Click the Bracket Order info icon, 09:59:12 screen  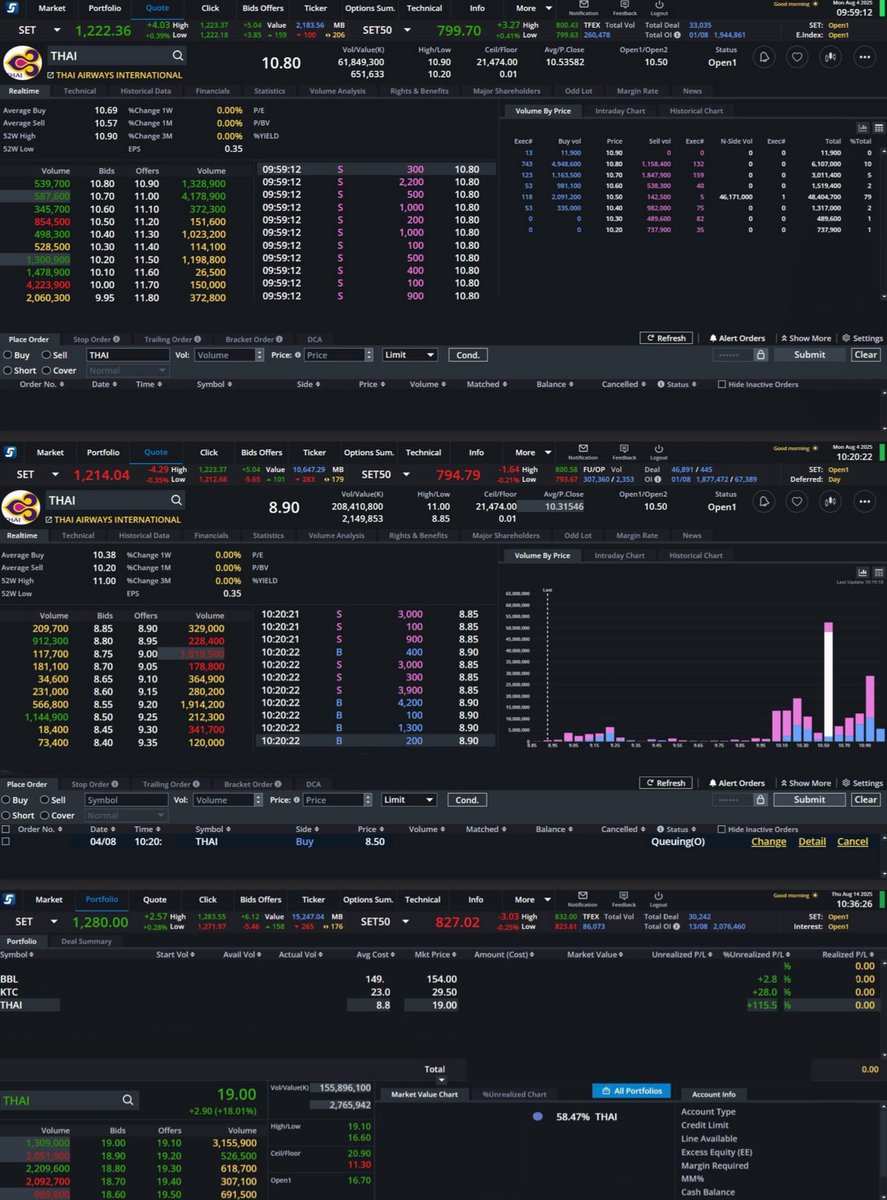coord(279,339)
